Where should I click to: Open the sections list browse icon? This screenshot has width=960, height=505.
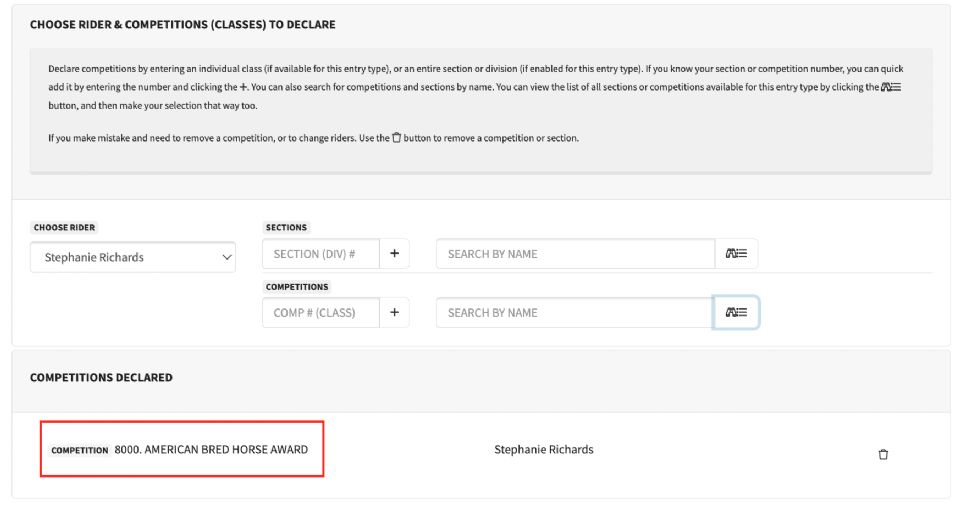tap(736, 254)
